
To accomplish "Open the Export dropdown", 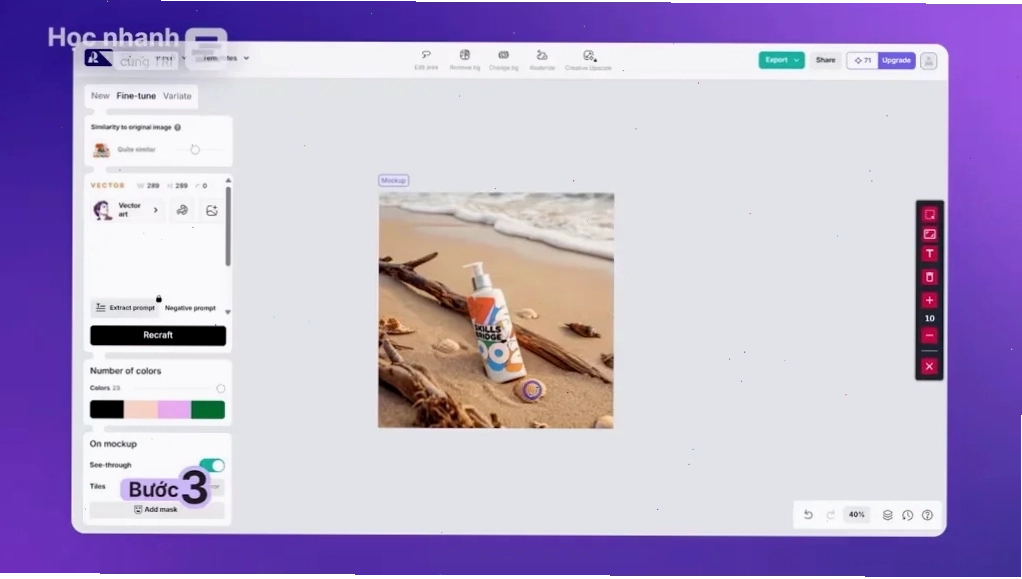I will 781,60.
